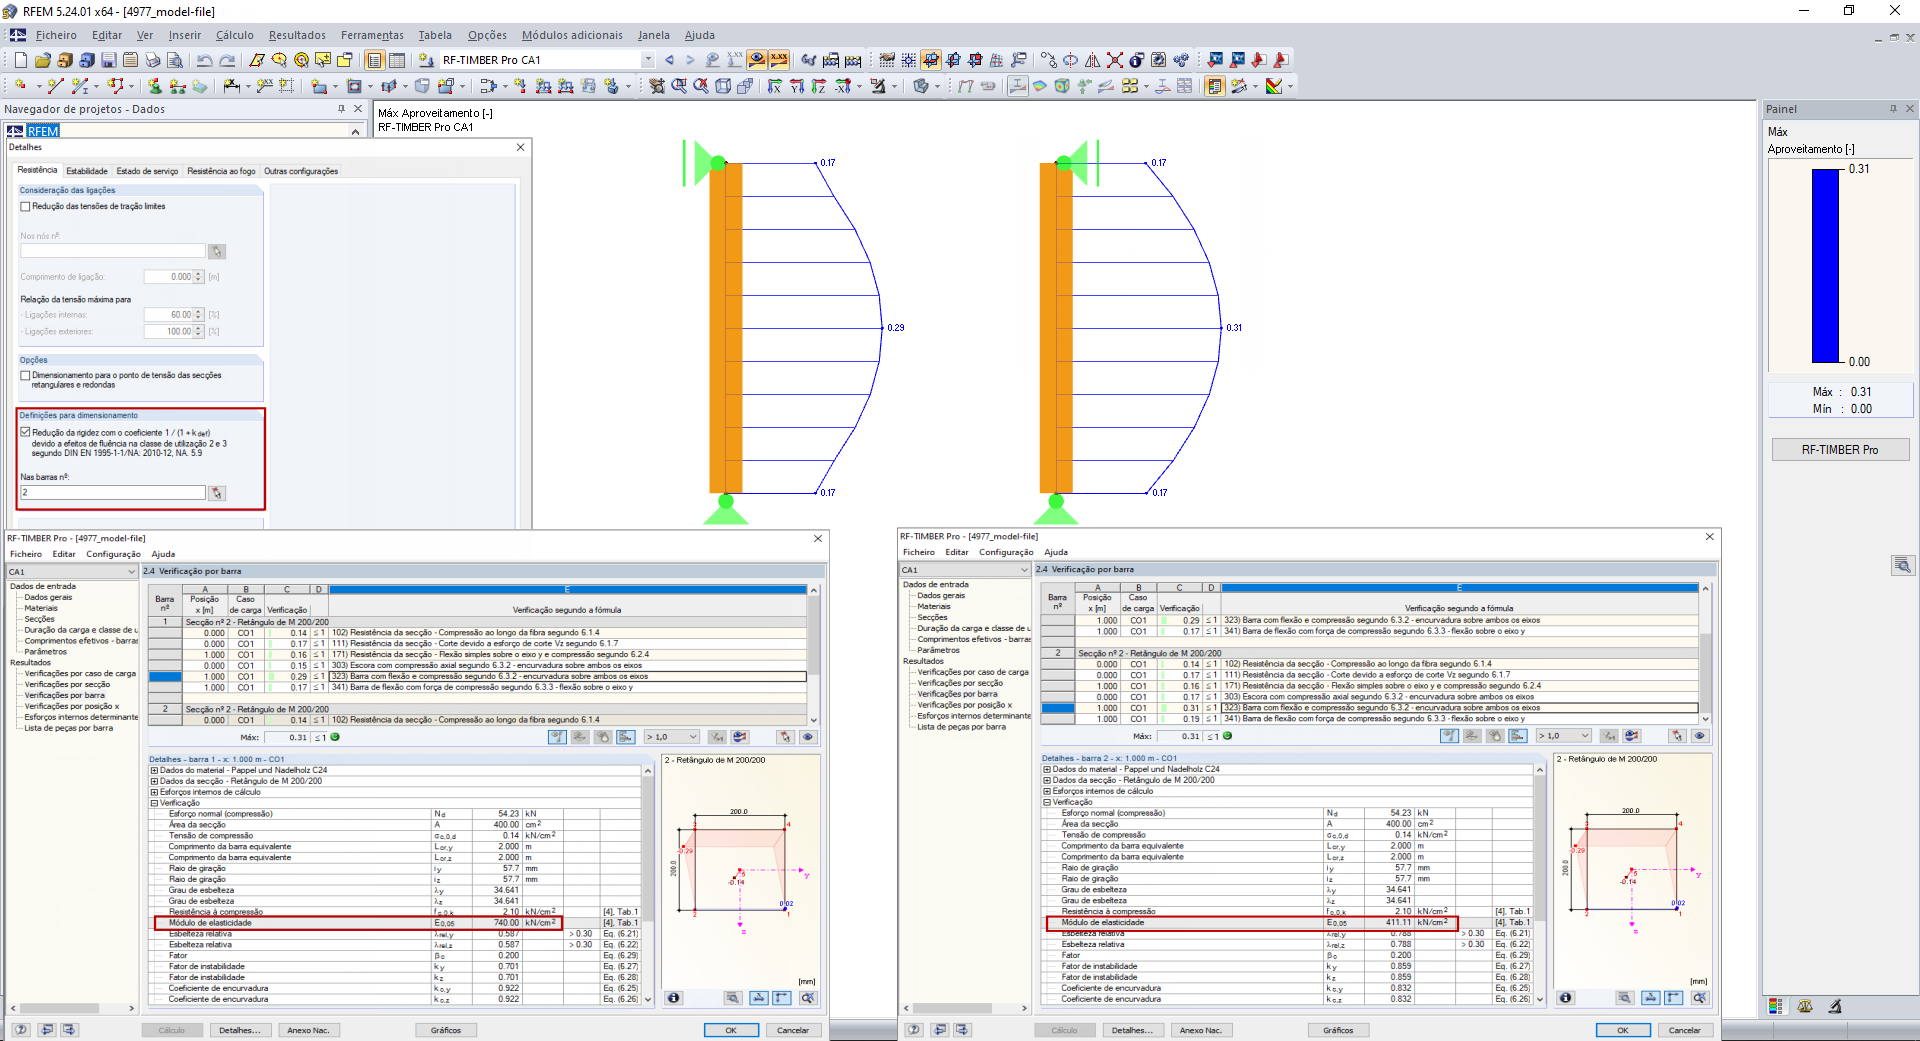This screenshot has height=1041, width=1920.
Task: Toggle first filter button in right results toolbar
Action: pos(1449,736)
